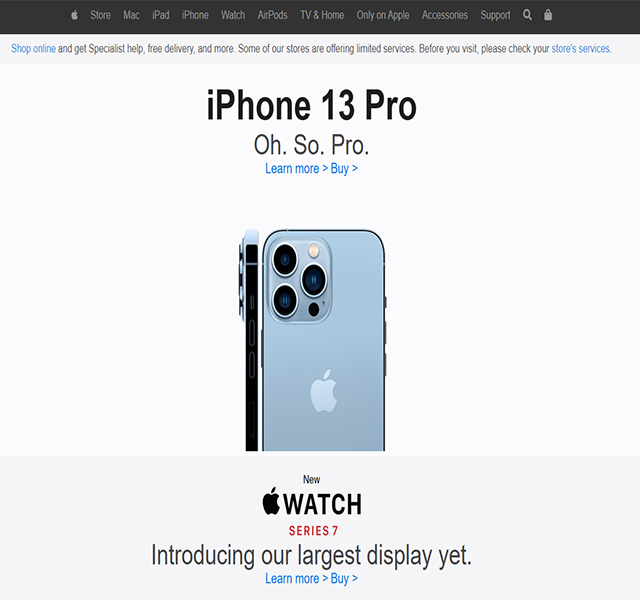Open Only on Apple menu item
640x600 pixels.
point(383,16)
